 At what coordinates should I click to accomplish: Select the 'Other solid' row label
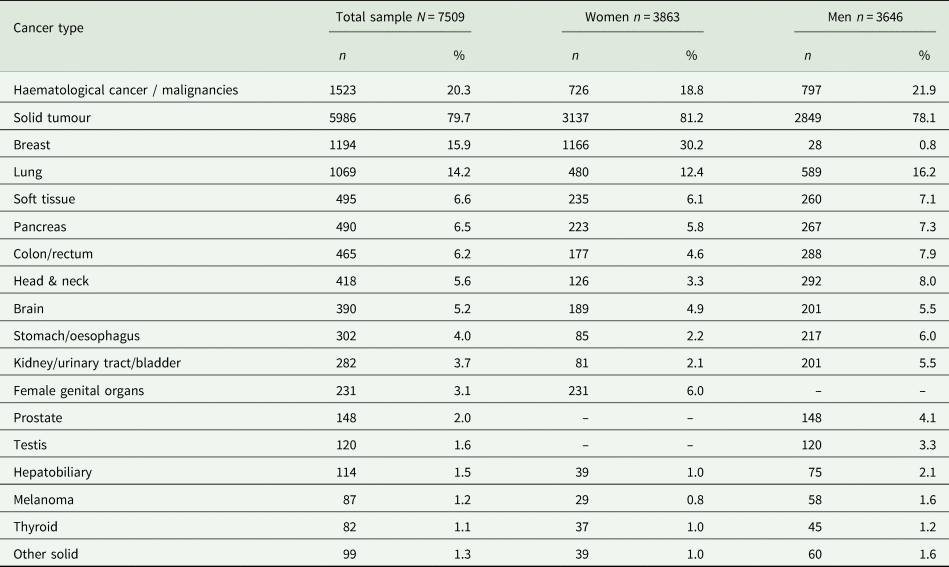click(46, 553)
